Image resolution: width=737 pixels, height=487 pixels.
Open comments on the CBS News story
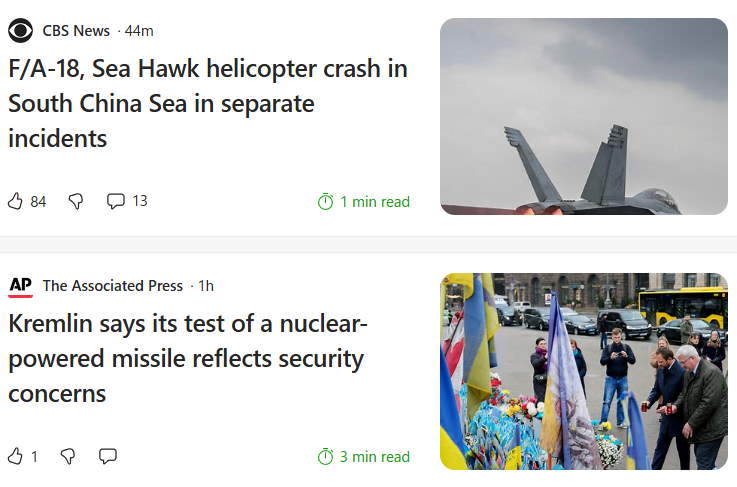115,201
